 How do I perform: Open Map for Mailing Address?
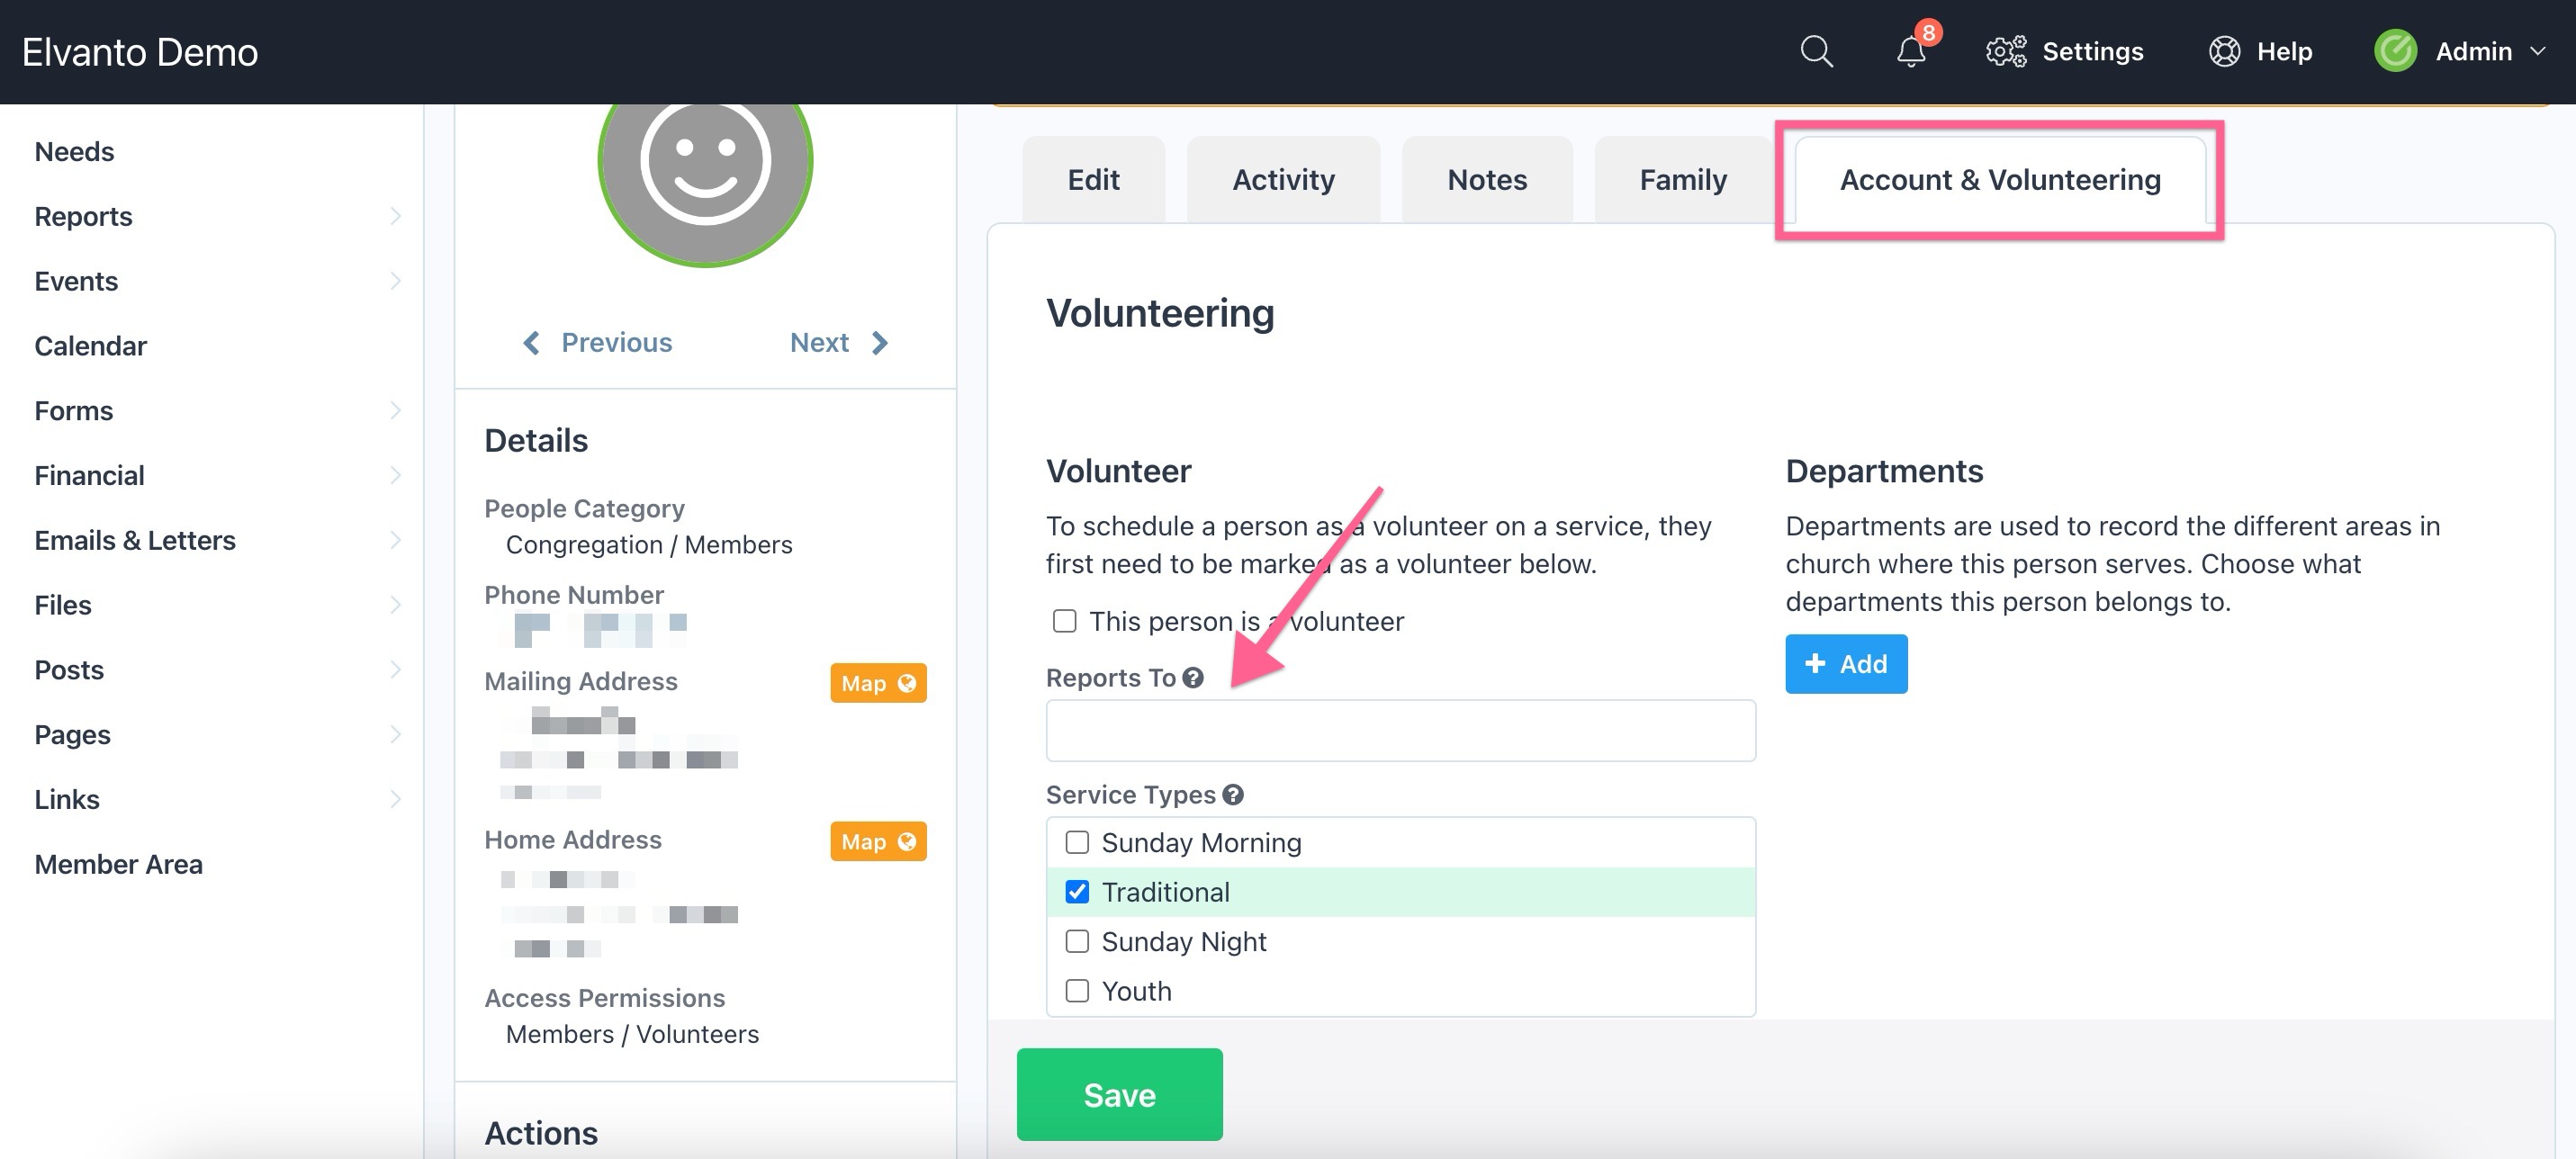pyautogui.click(x=878, y=683)
